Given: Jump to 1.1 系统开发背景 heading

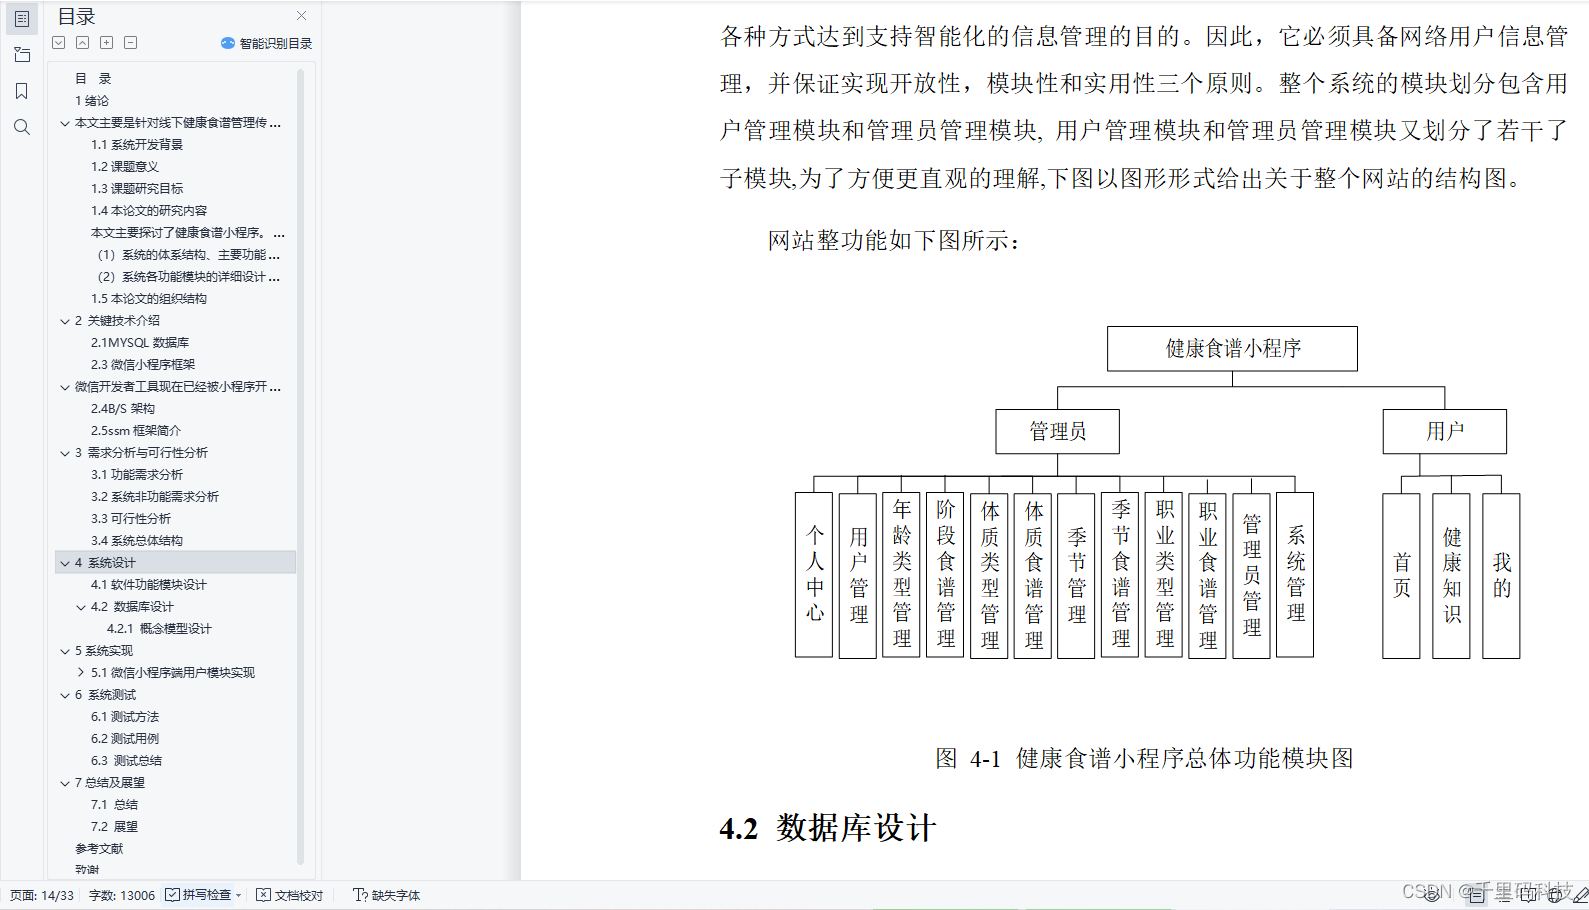Looking at the screenshot, I should pos(137,145).
